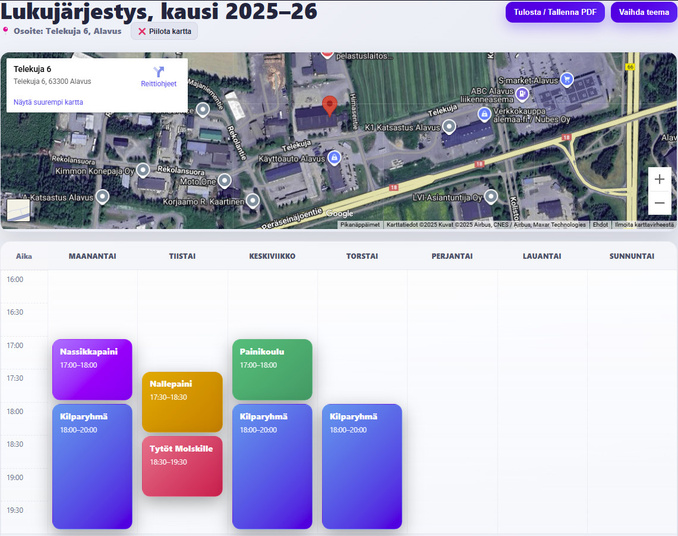Click Korjaamo R. Kaartinen marker

tap(253, 201)
